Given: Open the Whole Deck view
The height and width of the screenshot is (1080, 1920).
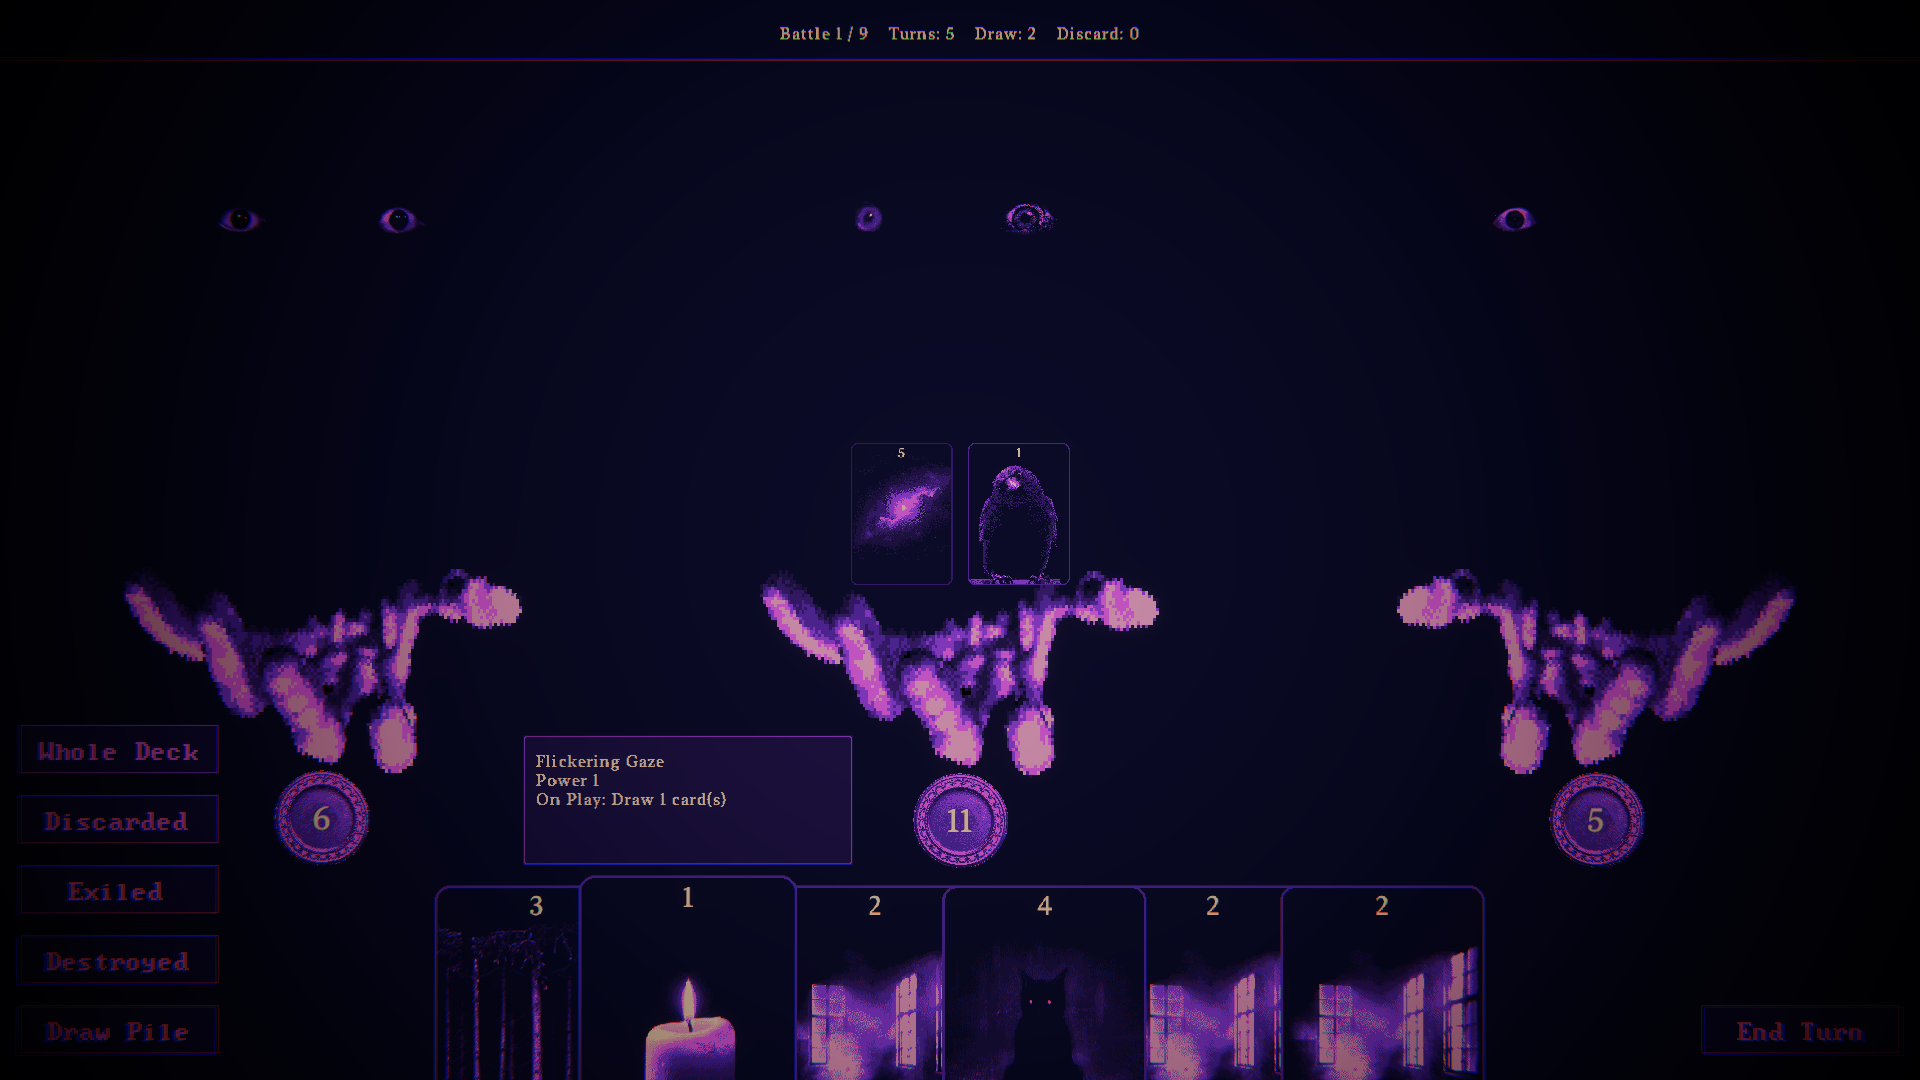Looking at the screenshot, I should pyautogui.click(x=118, y=750).
